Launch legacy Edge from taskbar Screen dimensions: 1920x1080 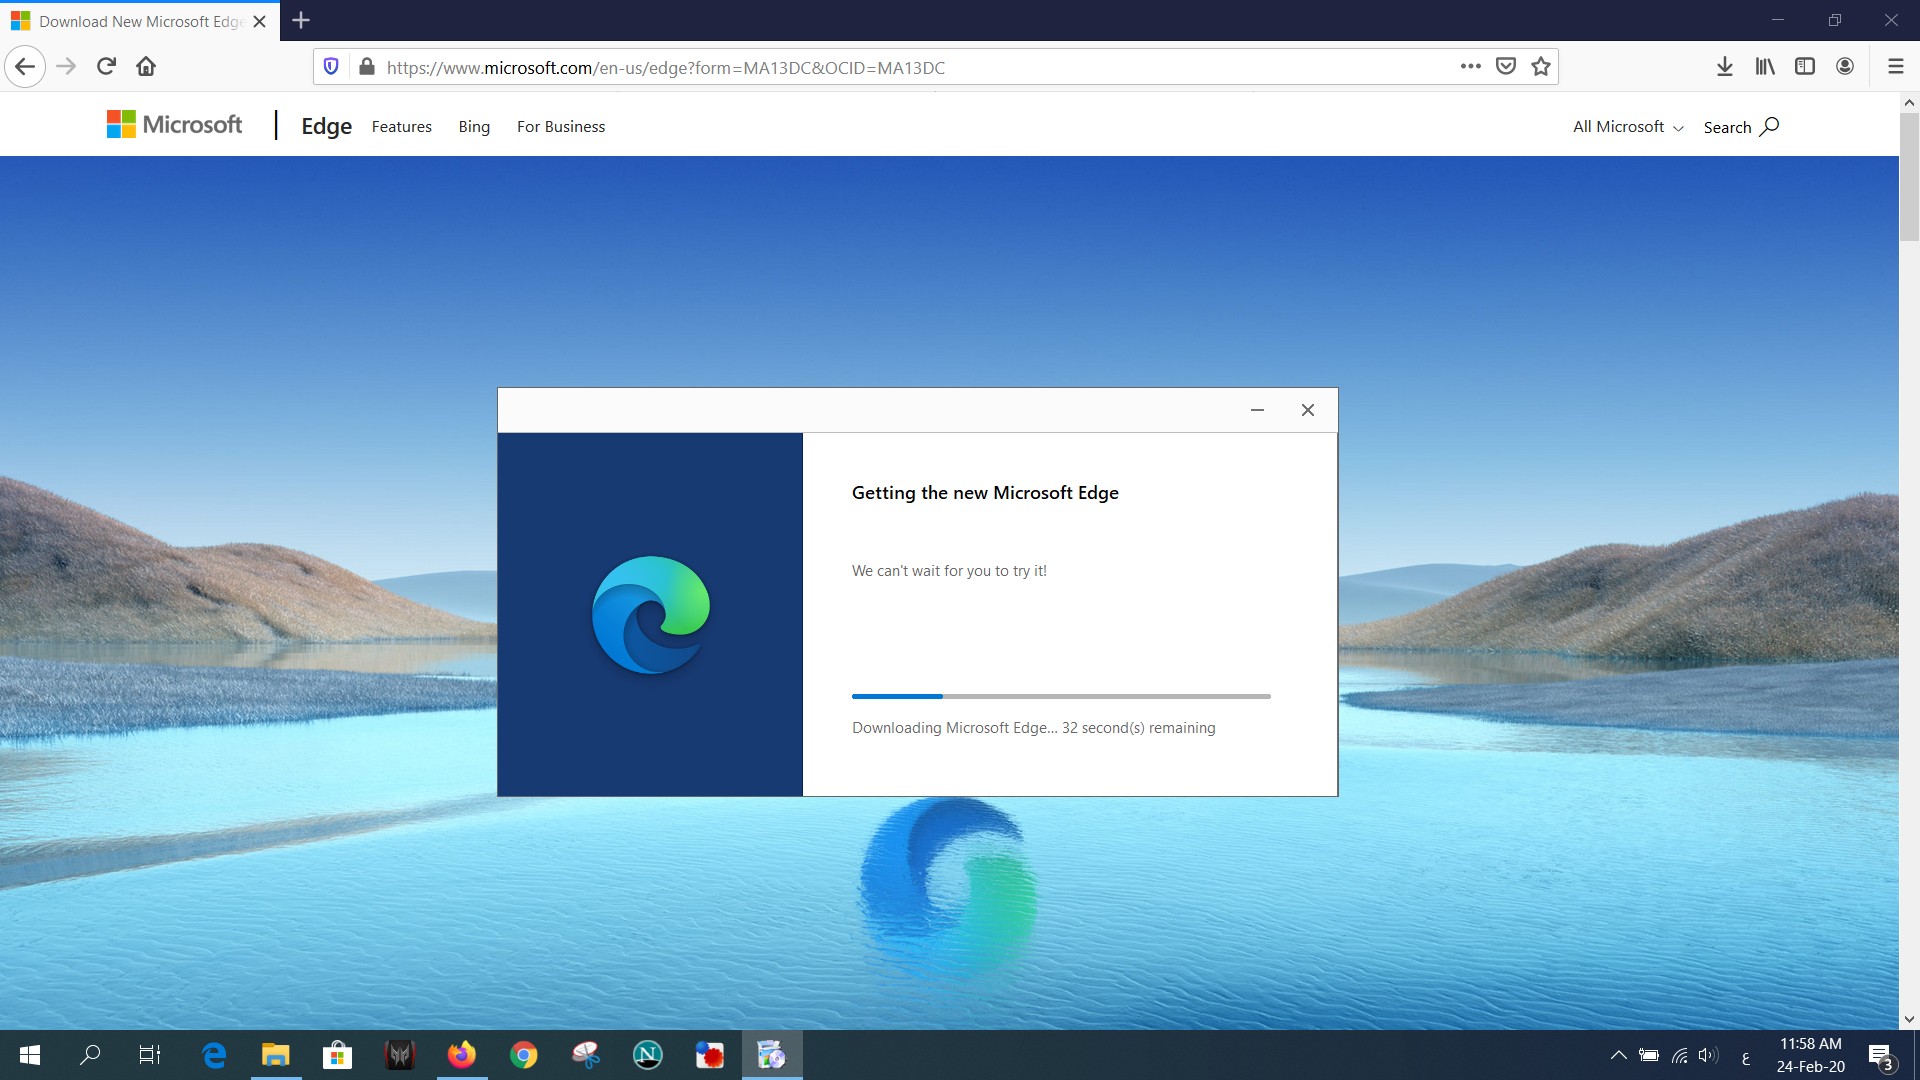click(214, 1055)
